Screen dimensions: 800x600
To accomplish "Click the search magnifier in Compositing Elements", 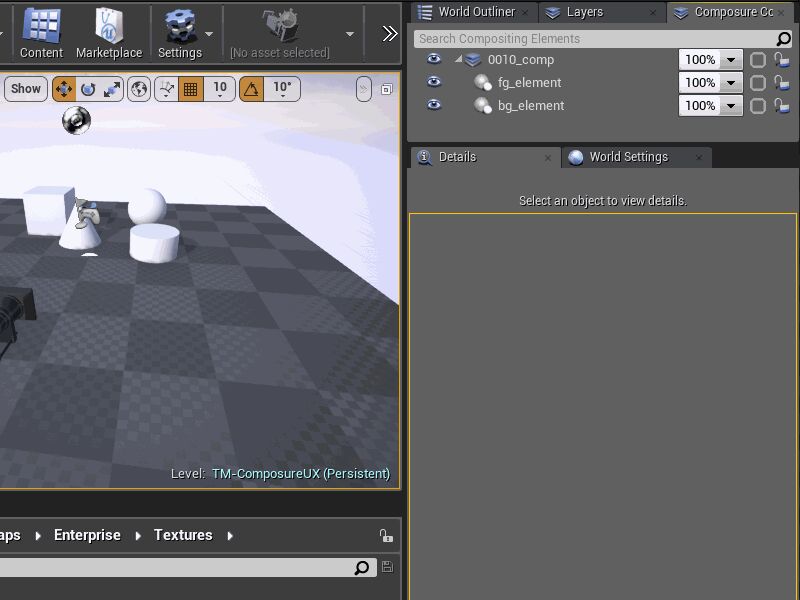I will [x=783, y=38].
